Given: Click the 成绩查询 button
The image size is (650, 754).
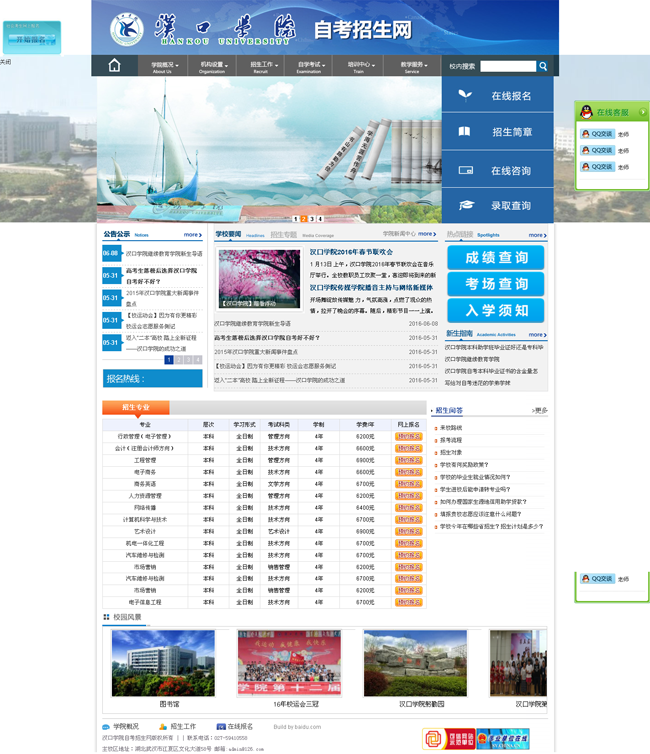Looking at the screenshot, I should 496,258.
